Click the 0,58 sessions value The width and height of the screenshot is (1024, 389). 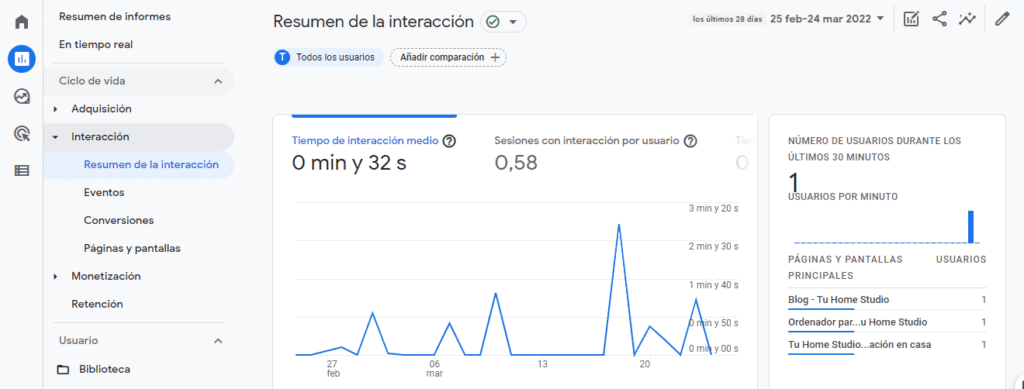pos(516,163)
